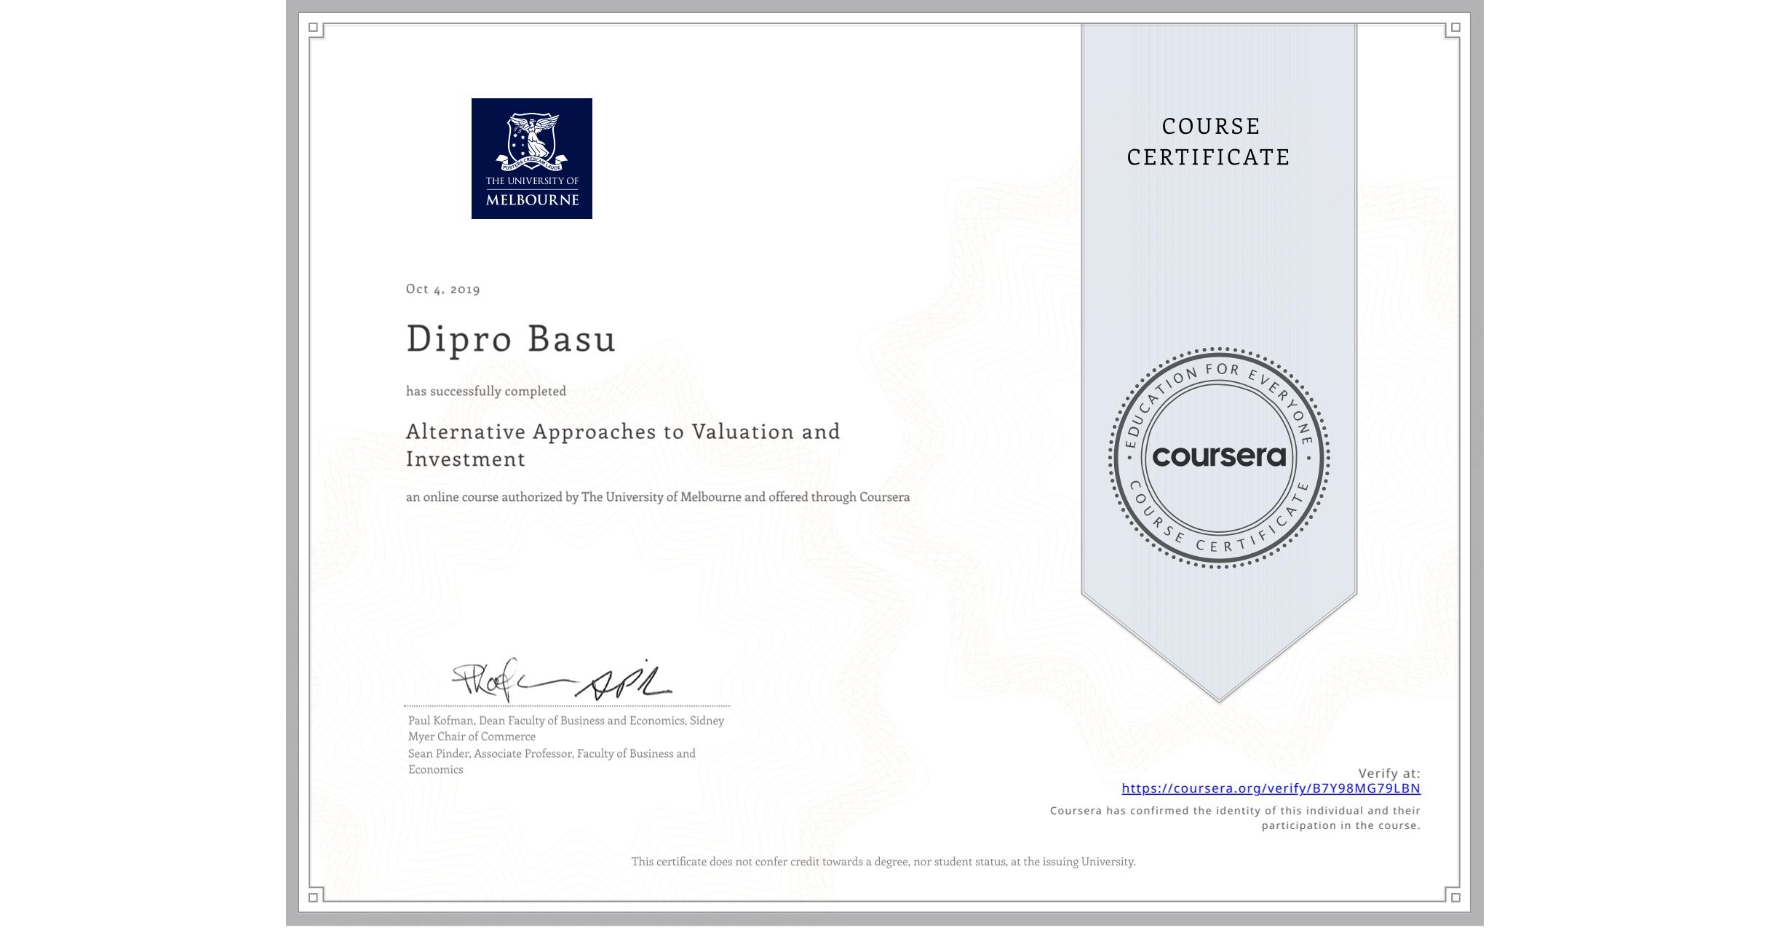The height and width of the screenshot is (928, 1772).
Task: Click the 'COURSE CERTIFICATE' banner heading
Action: pyautogui.click(x=1209, y=141)
